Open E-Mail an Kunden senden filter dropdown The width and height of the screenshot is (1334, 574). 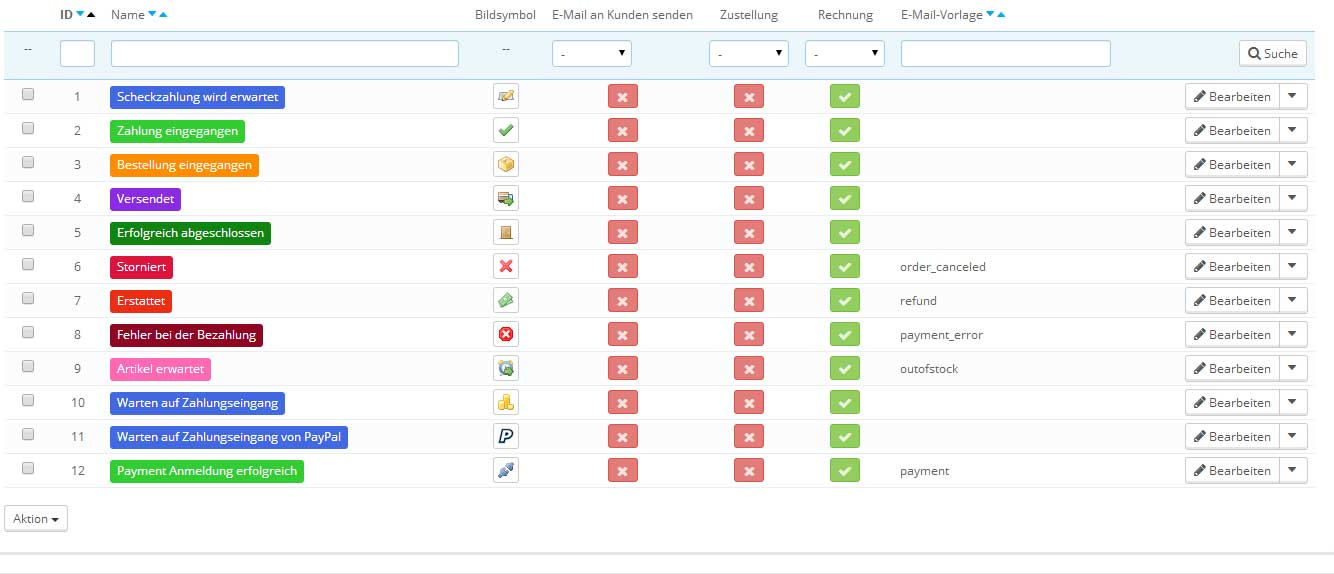(592, 53)
